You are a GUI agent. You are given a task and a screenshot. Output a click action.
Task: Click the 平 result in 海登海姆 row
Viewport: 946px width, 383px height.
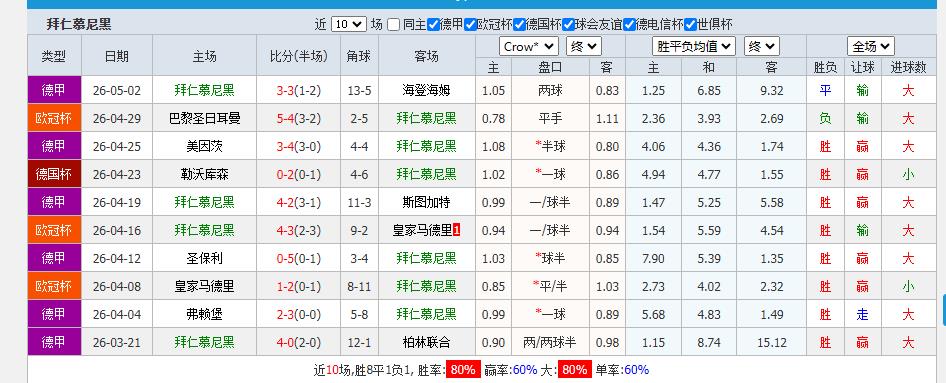click(825, 90)
